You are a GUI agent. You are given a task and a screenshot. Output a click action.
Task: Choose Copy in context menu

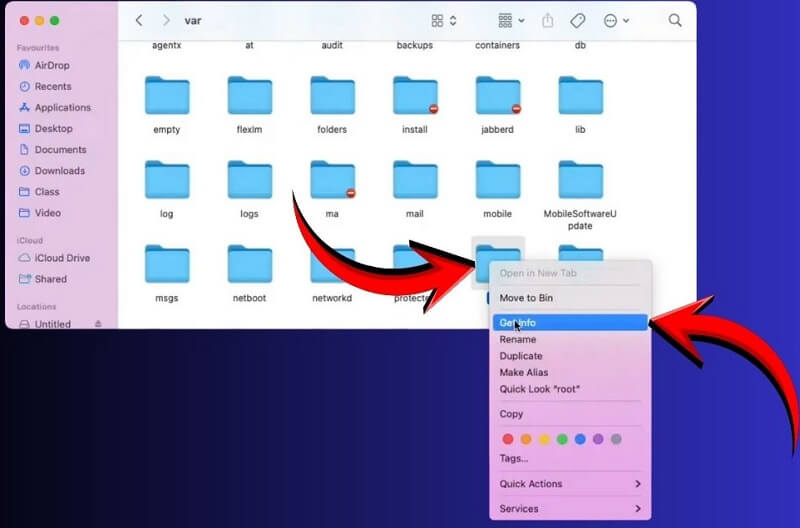pos(570,414)
